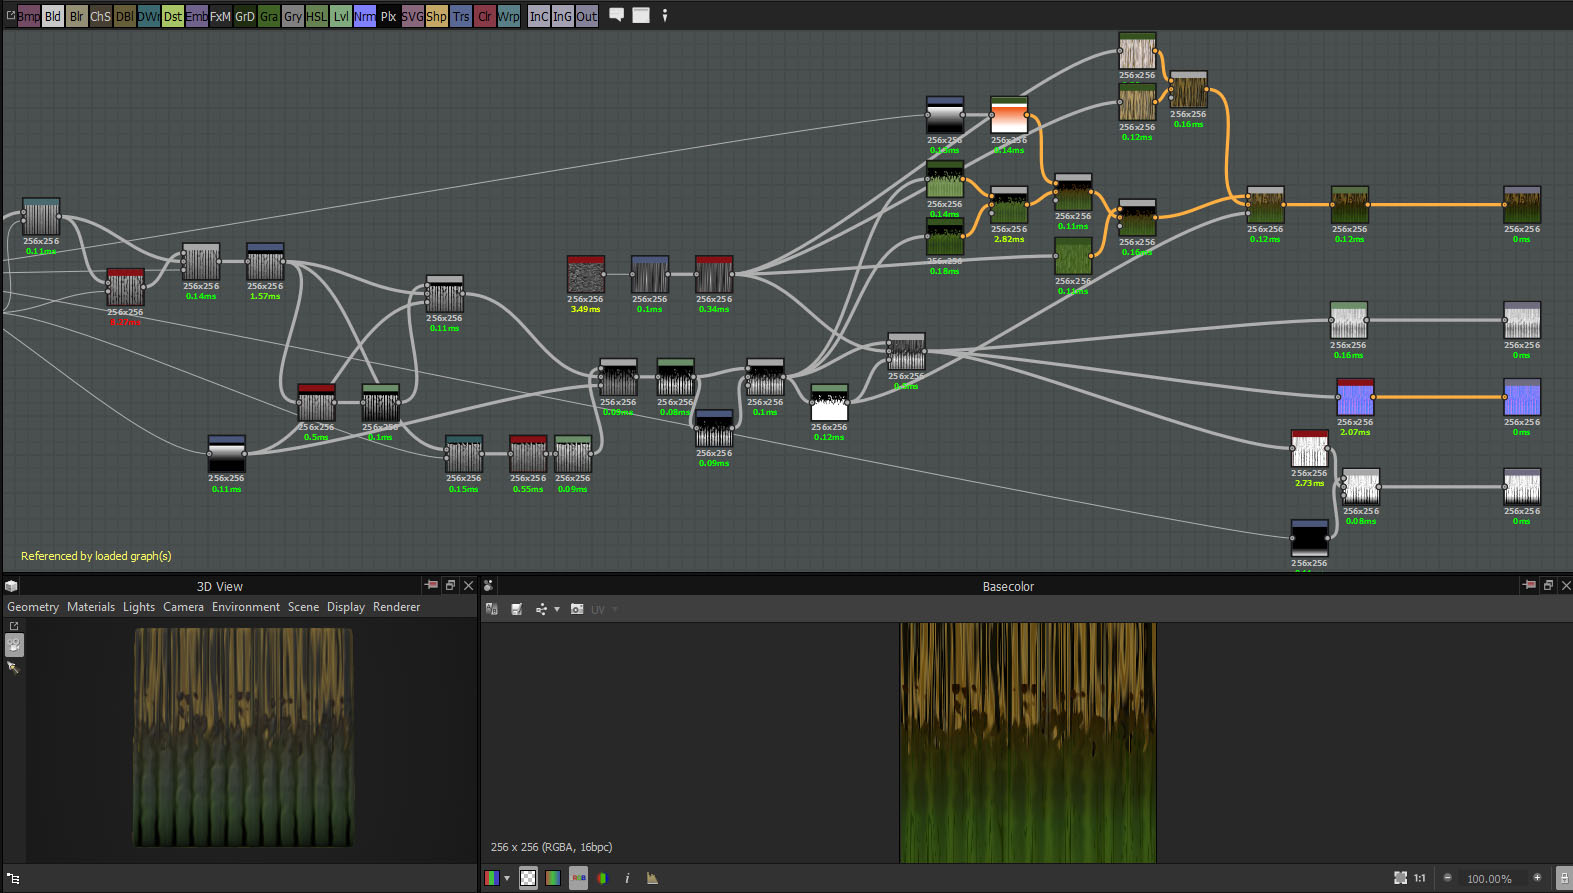1573x893 pixels.
Task: Zoom out of the 2D view
Action: pos(1447,878)
